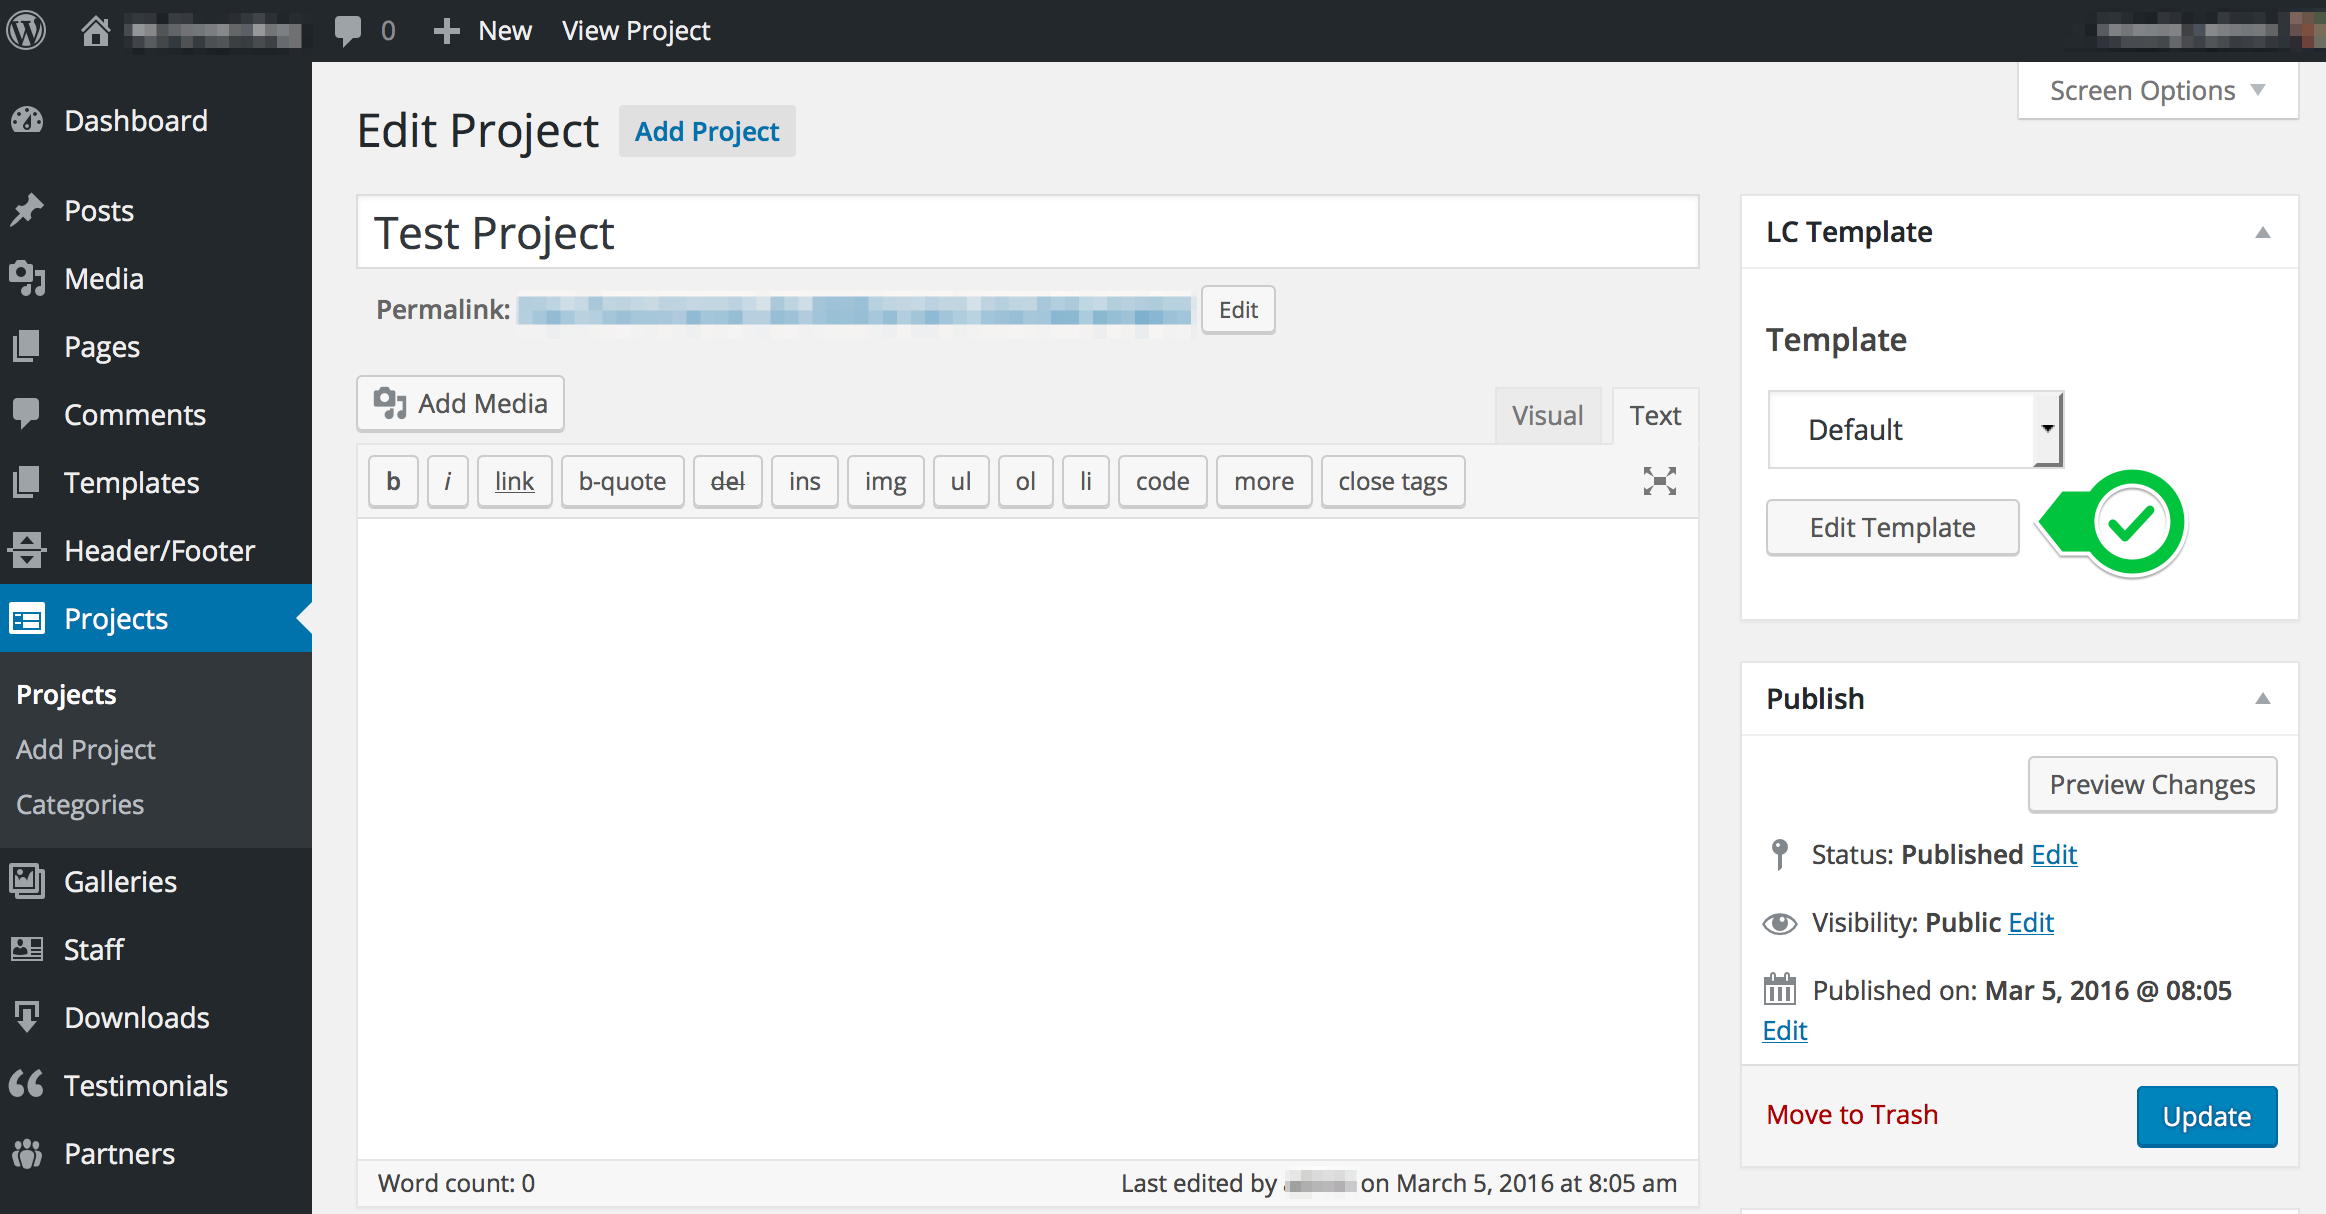Click the ul quicktag button
Viewport: 2326px width, 1214px height.
(x=960, y=481)
